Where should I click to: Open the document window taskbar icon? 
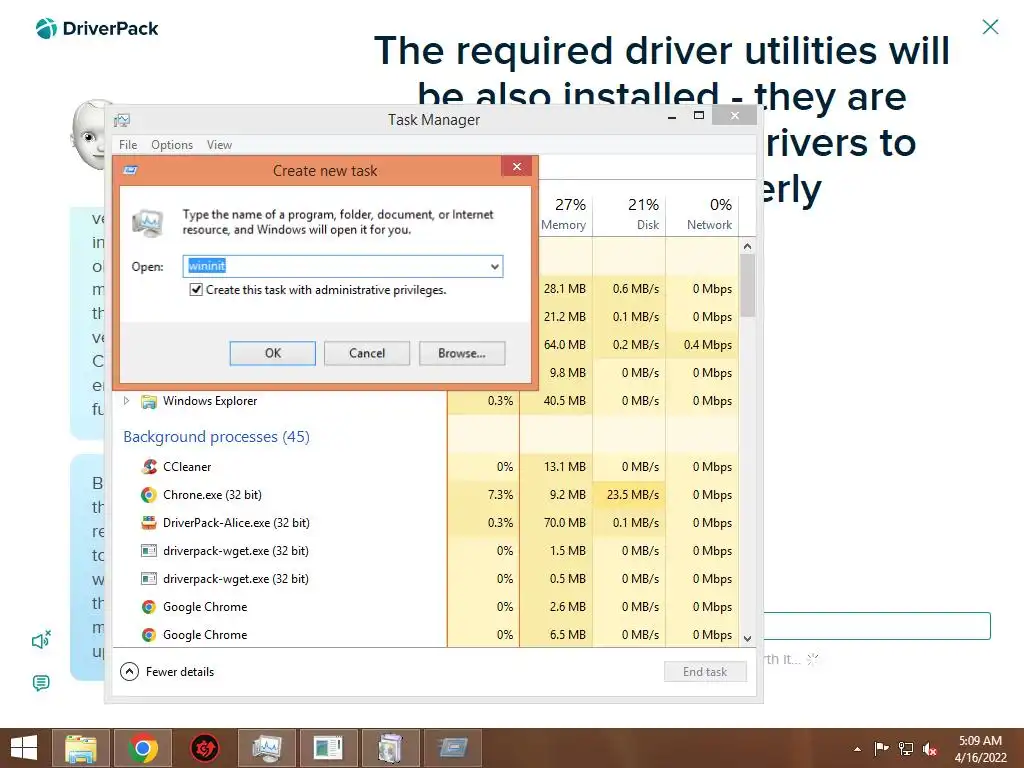pos(328,748)
